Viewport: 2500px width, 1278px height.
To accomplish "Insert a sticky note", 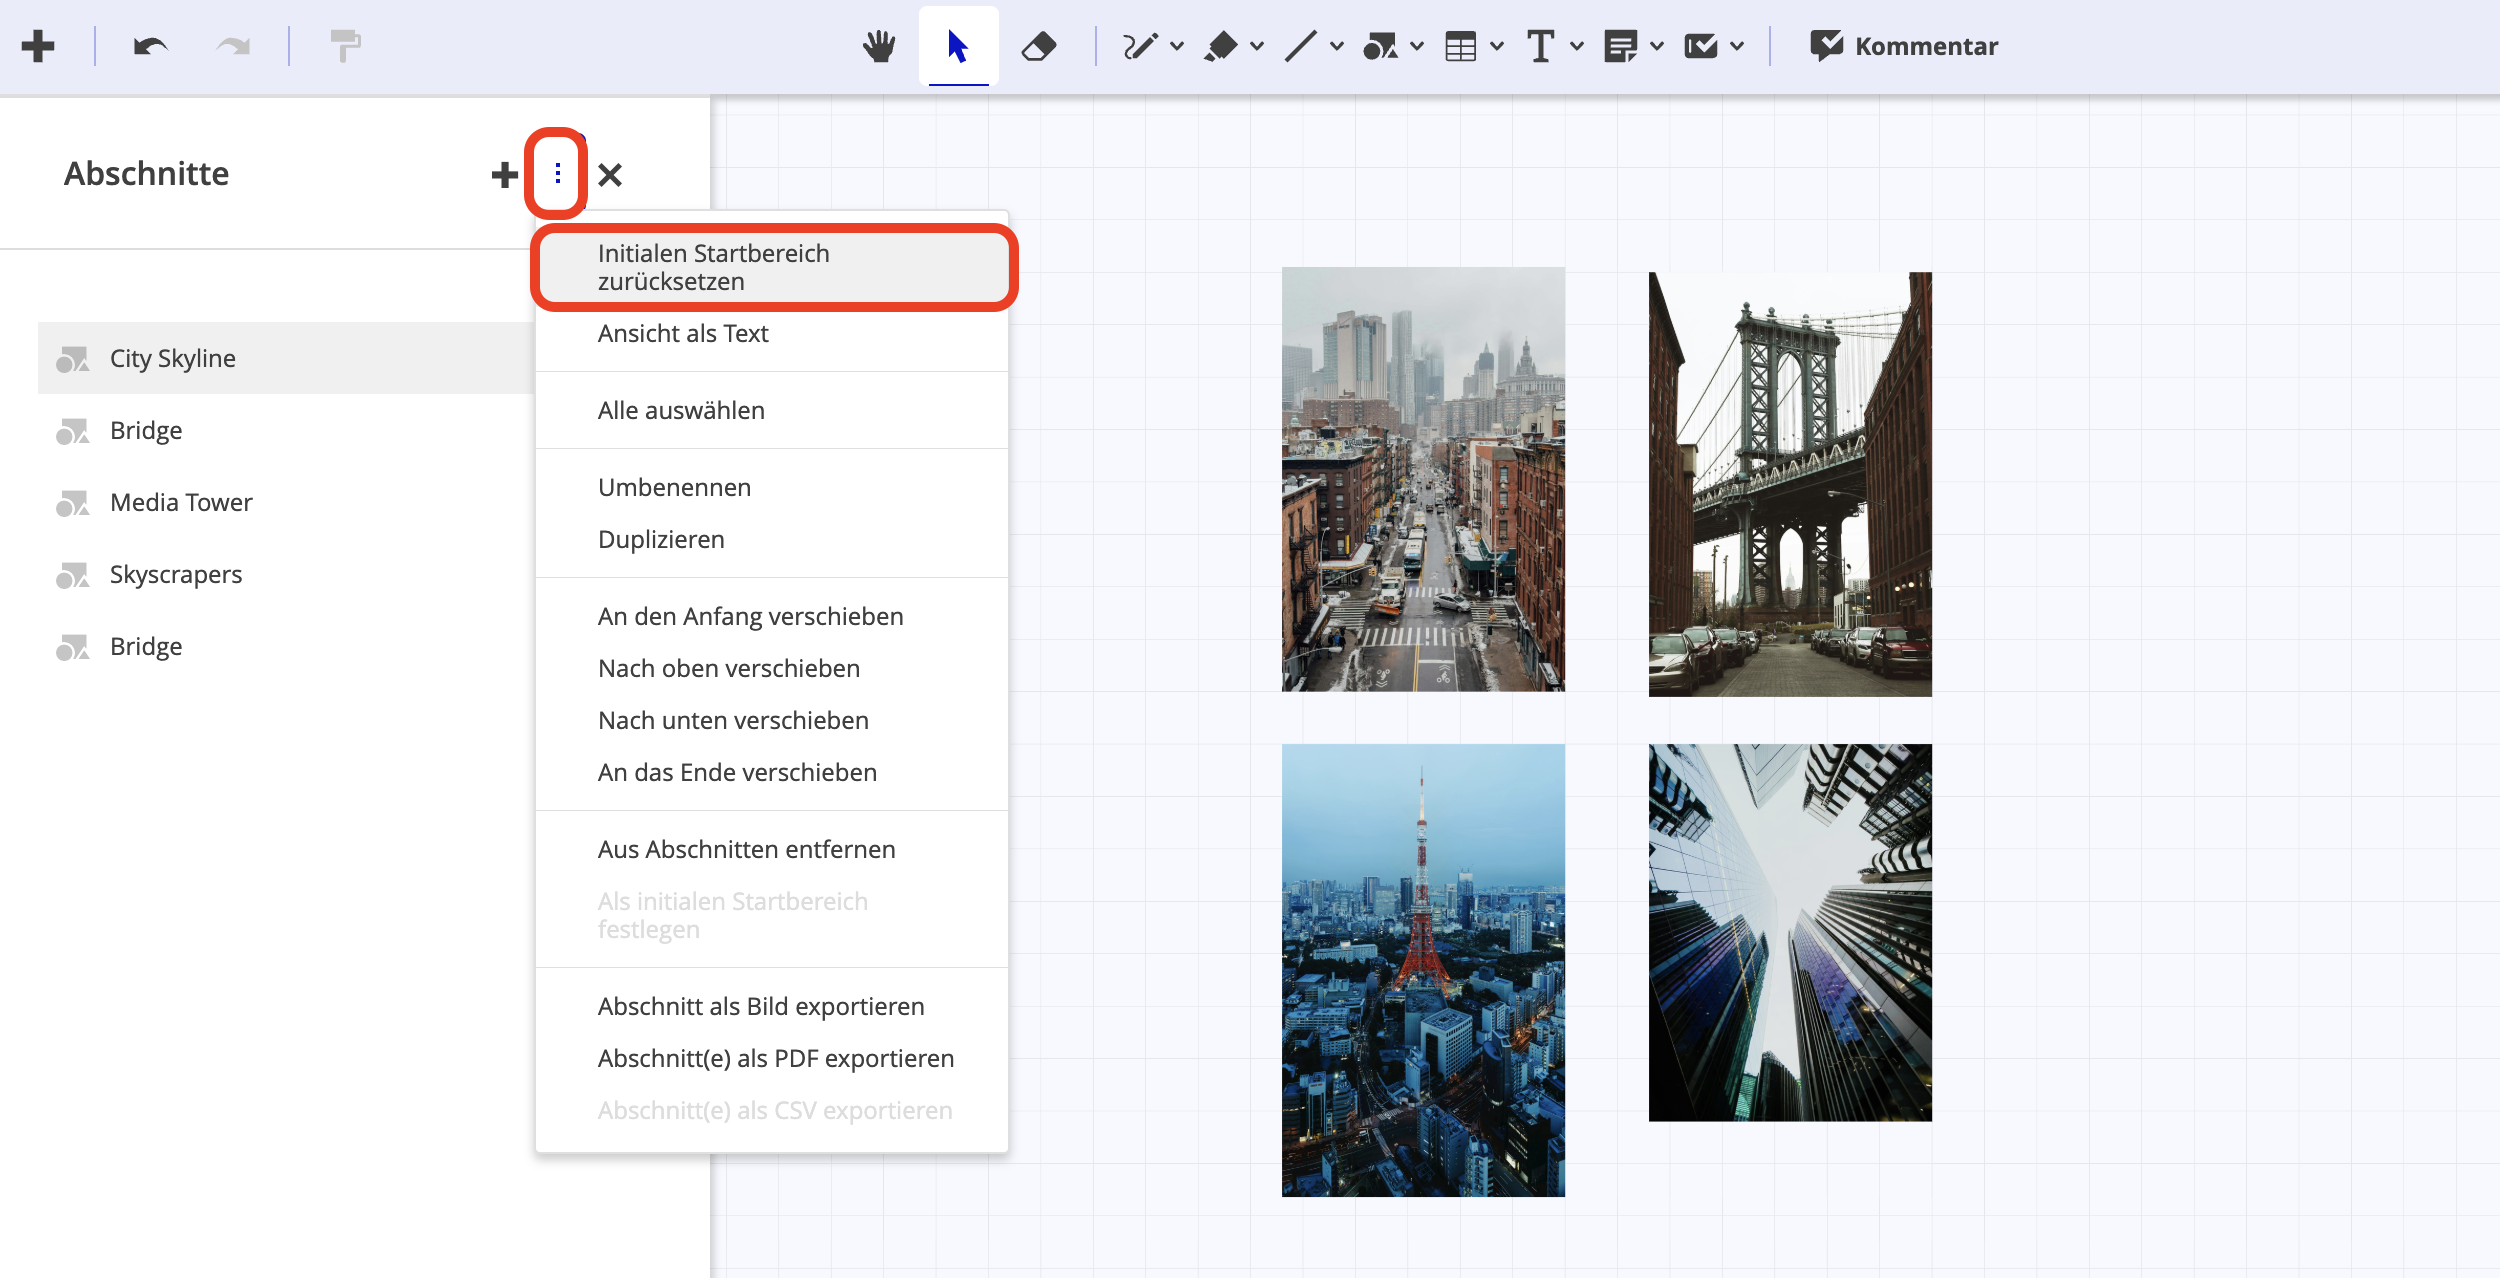I will (1622, 45).
